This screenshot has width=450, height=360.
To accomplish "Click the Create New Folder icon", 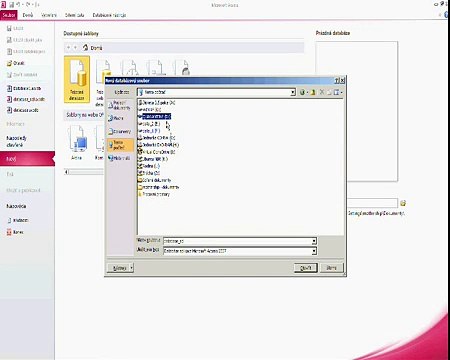I will [x=329, y=92].
